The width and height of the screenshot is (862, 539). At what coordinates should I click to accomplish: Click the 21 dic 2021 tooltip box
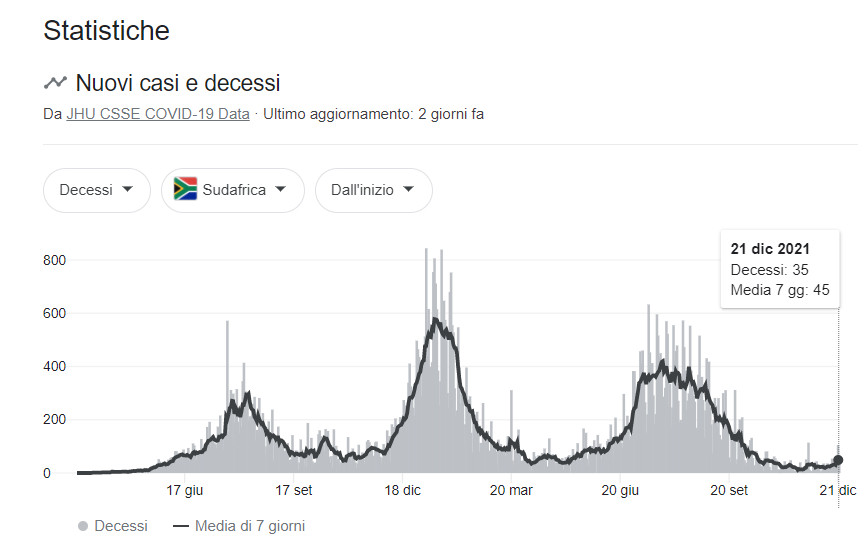tap(779, 270)
